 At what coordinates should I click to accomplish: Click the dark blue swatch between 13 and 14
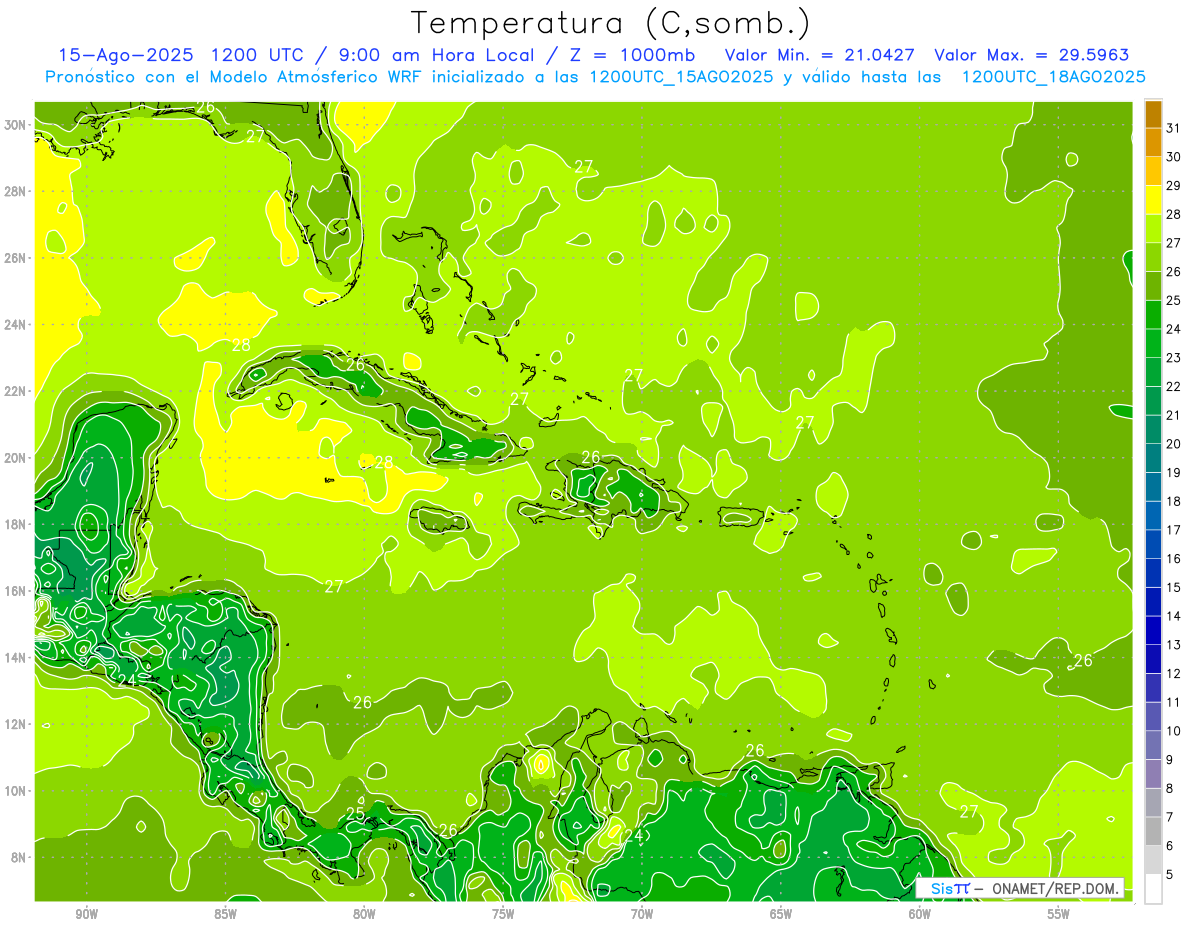click(x=1153, y=631)
